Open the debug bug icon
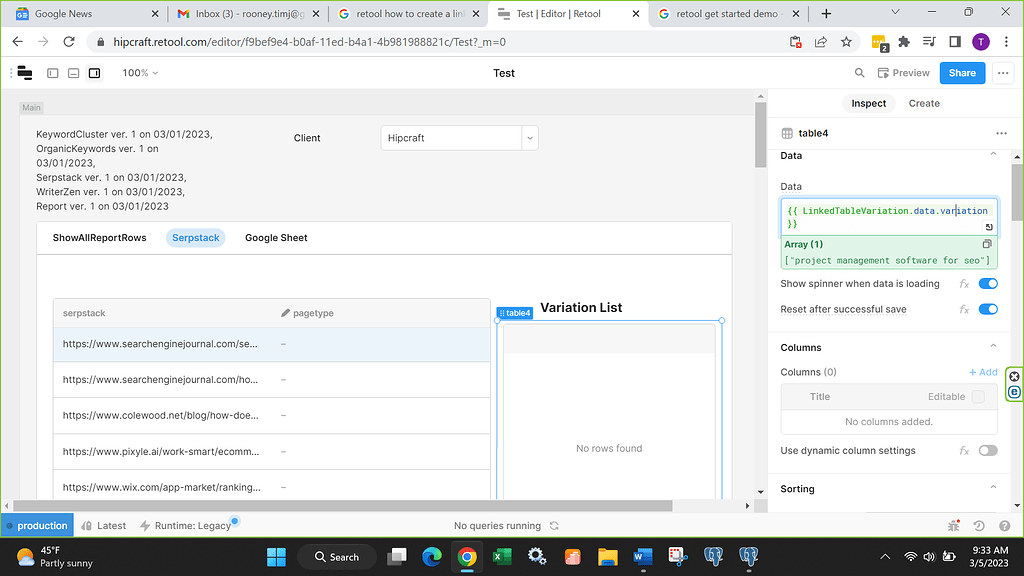Image resolution: width=1024 pixels, height=576 pixels. 953,526
